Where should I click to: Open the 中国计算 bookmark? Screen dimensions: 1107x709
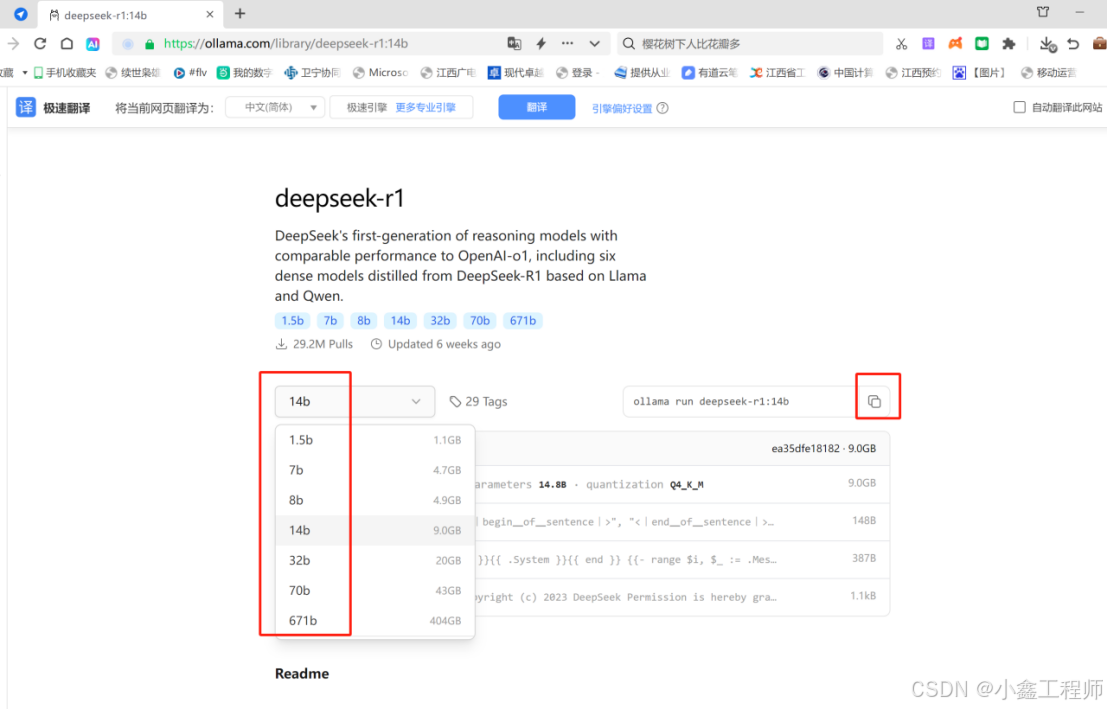click(845, 73)
